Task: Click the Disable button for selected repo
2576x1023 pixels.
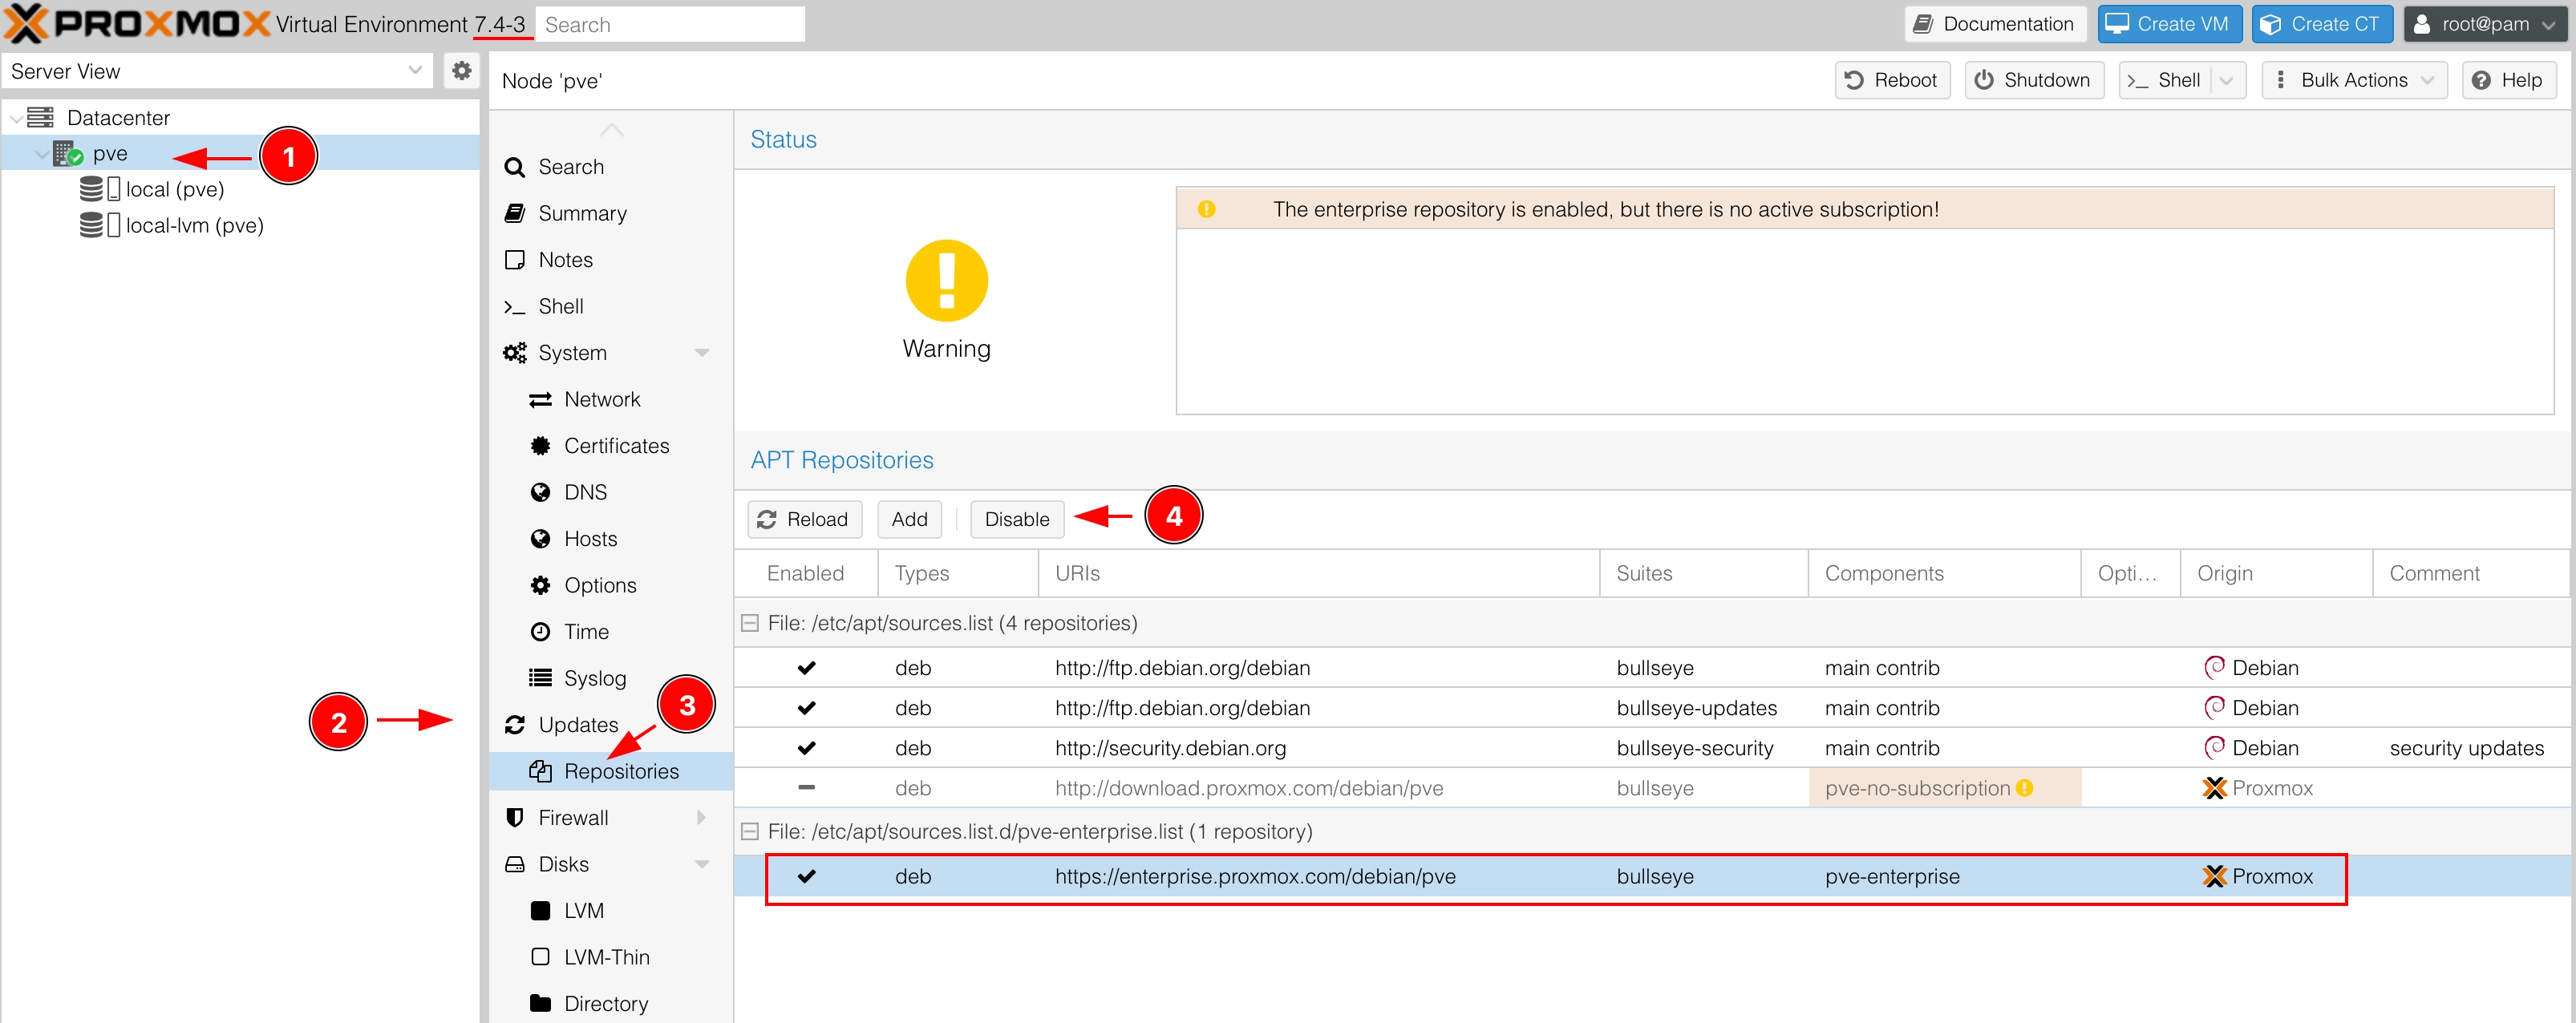Action: pos(1015,519)
